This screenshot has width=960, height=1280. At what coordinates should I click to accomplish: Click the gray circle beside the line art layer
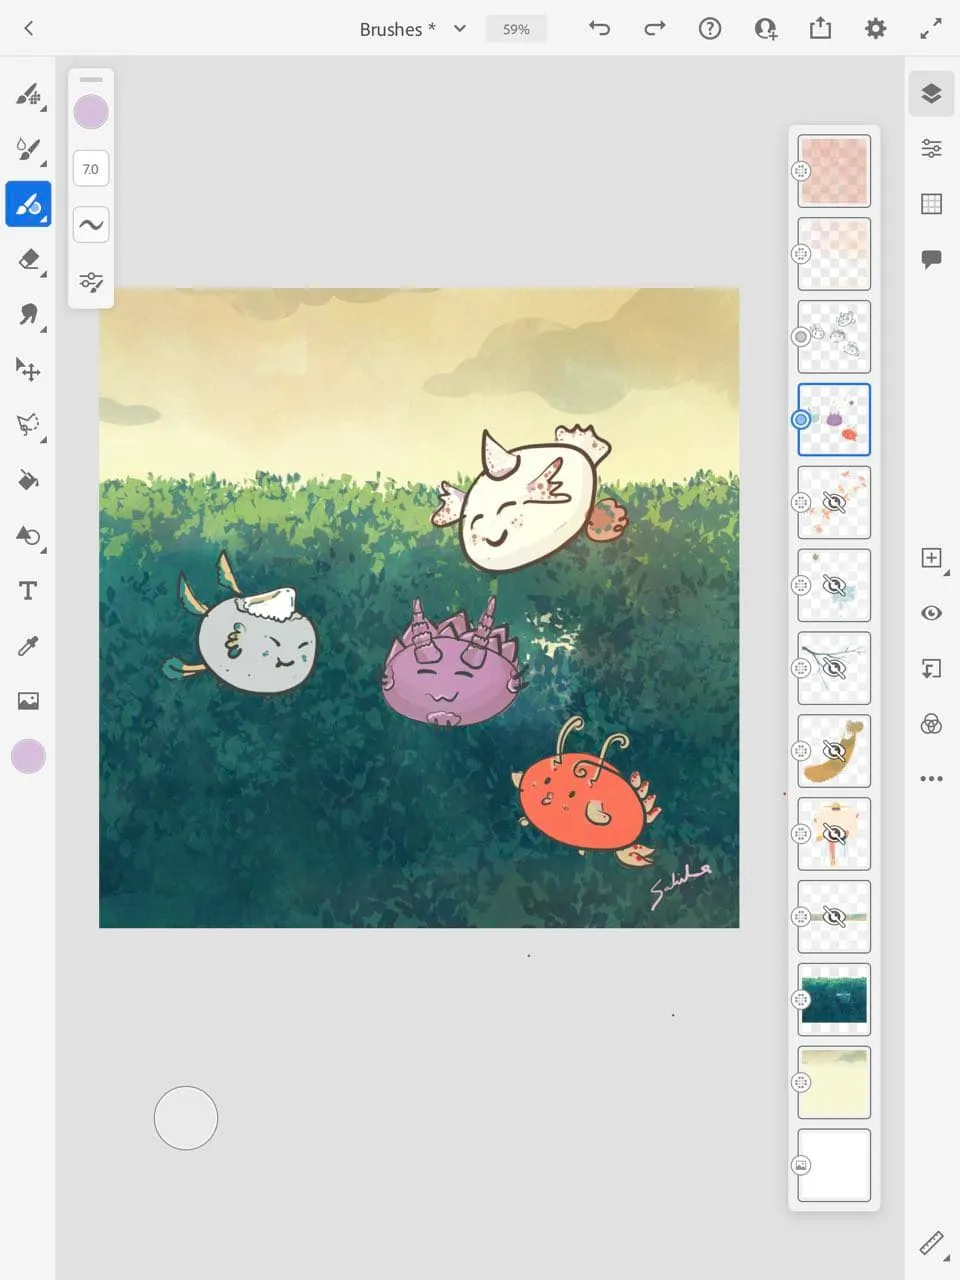pos(801,337)
